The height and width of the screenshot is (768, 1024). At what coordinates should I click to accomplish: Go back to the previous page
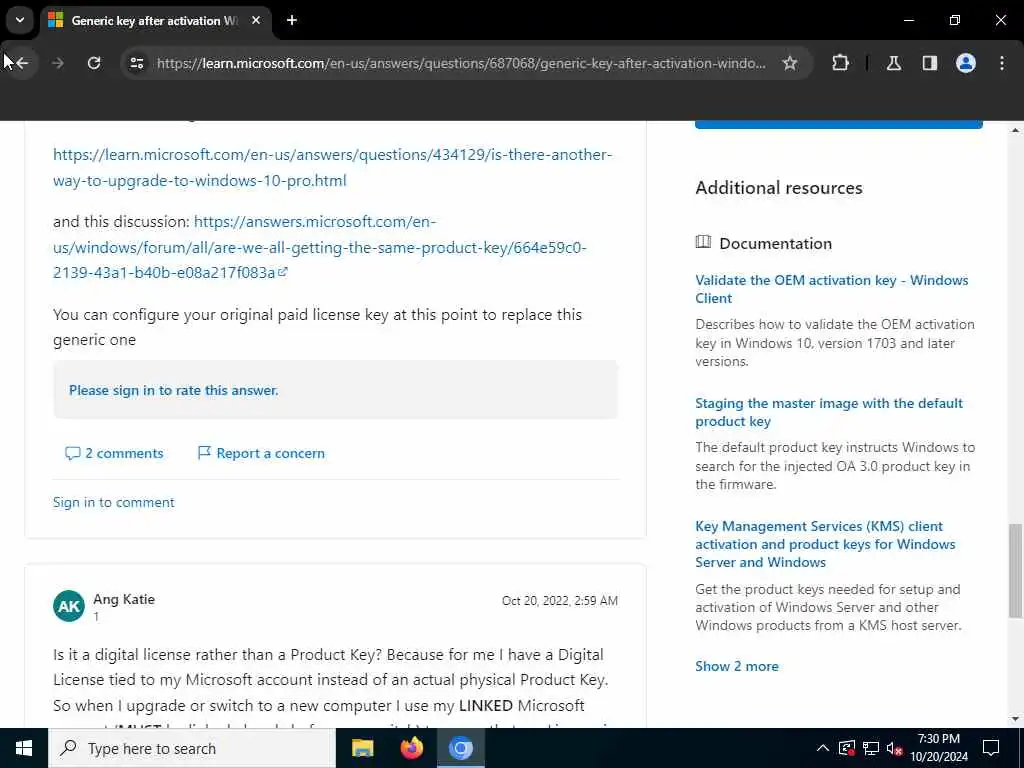click(22, 63)
